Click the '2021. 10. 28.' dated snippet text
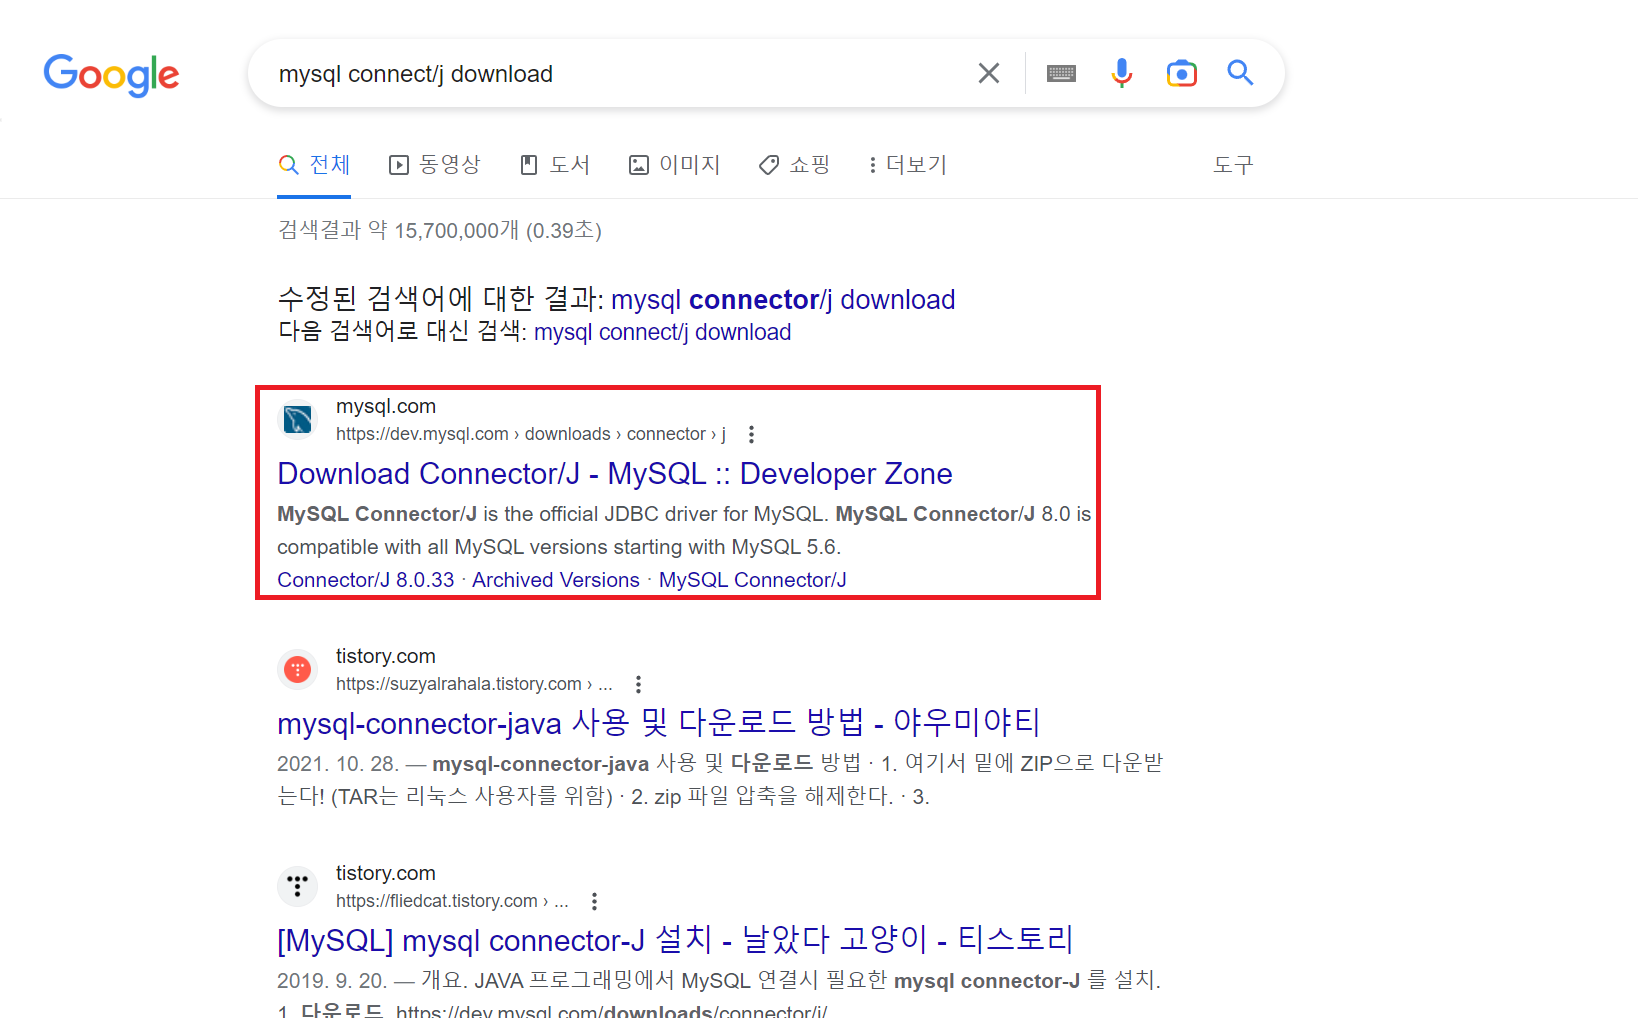Screen dimensions: 1638x1018 [x=338, y=764]
